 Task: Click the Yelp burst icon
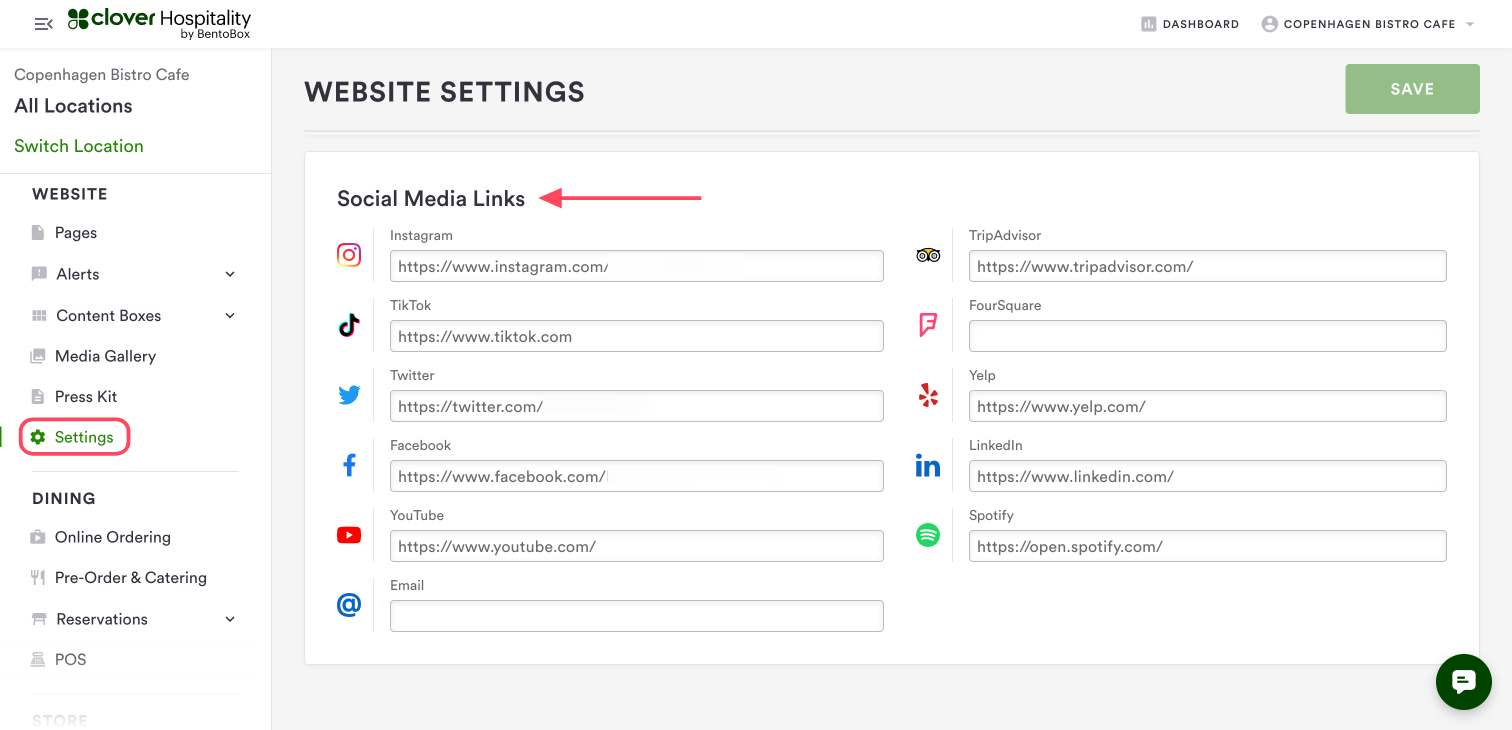pyautogui.click(x=928, y=395)
